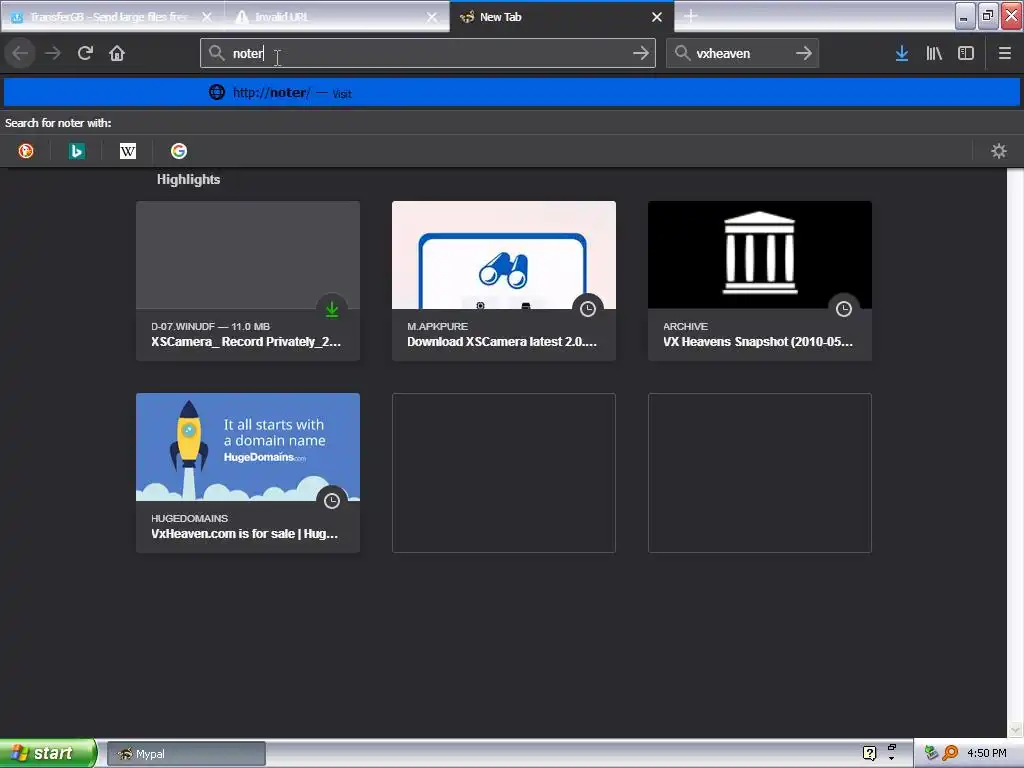
Task: Open the home page via house icon
Action: coord(117,53)
